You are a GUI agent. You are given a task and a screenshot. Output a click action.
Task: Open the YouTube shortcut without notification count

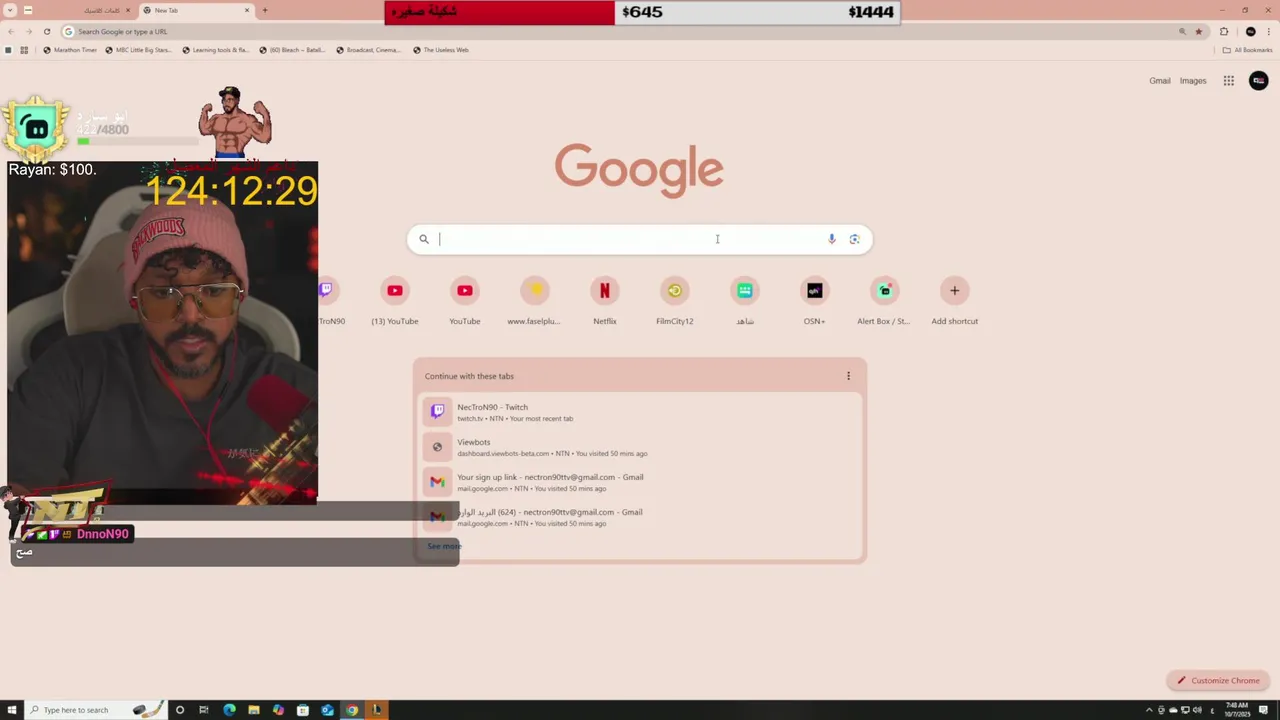coord(465,301)
